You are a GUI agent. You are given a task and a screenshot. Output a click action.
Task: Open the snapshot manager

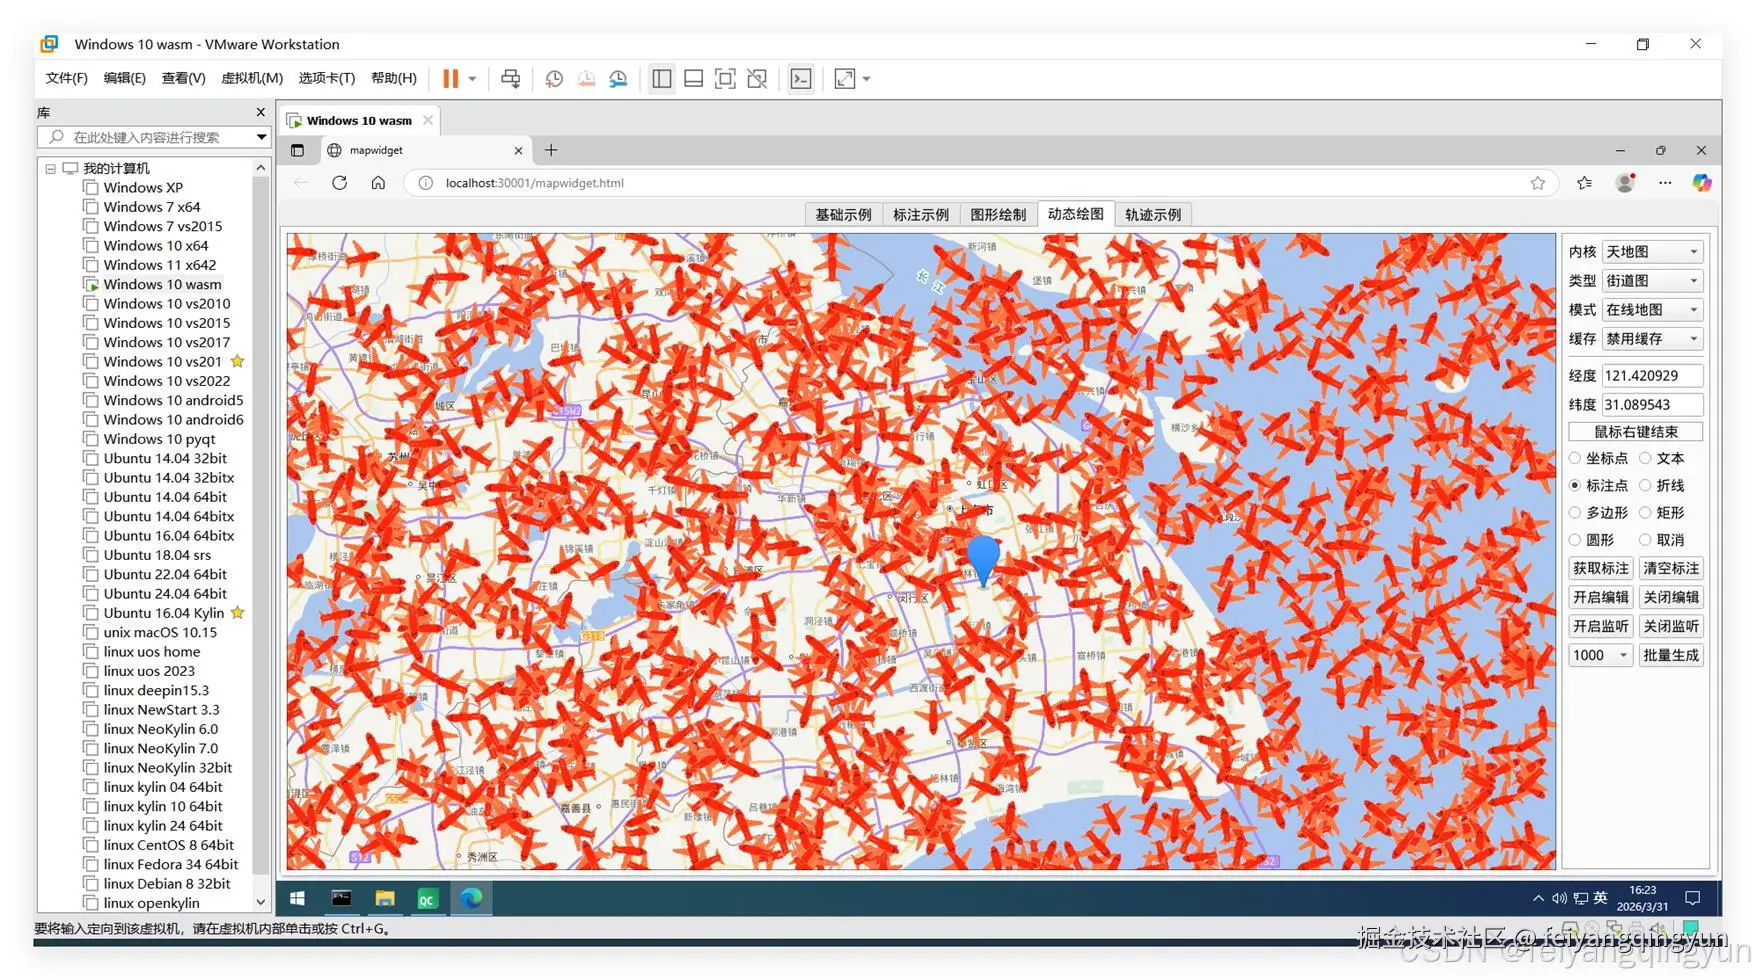pyautogui.click(x=618, y=79)
